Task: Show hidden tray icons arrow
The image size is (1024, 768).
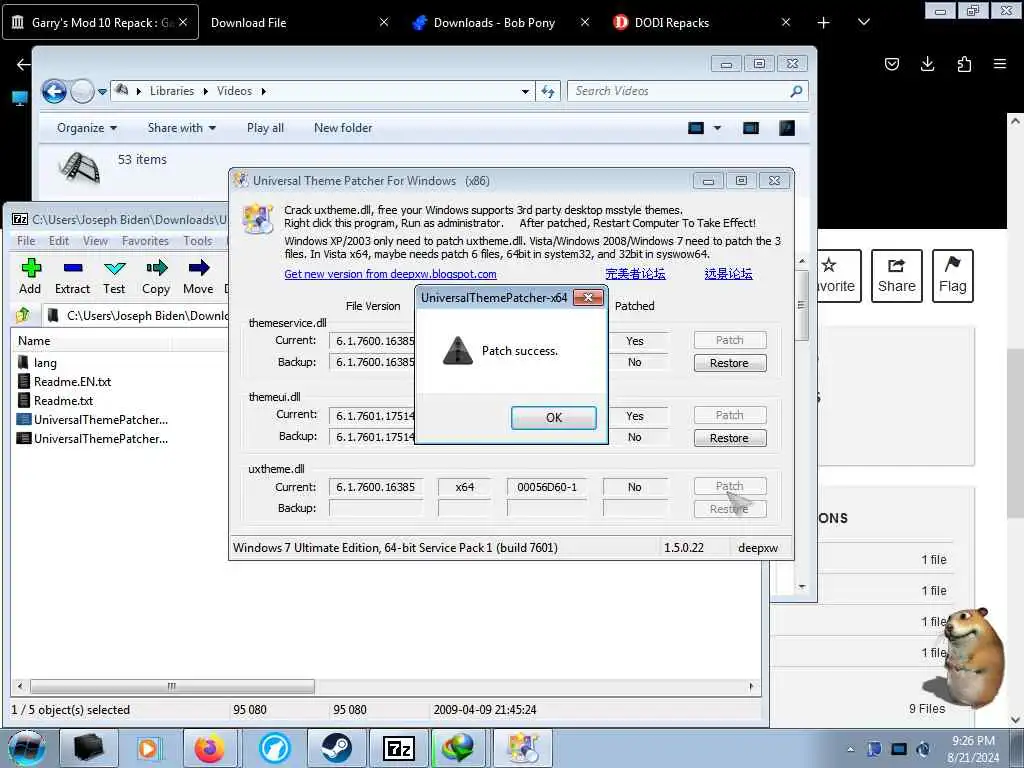Action: pos(850,749)
